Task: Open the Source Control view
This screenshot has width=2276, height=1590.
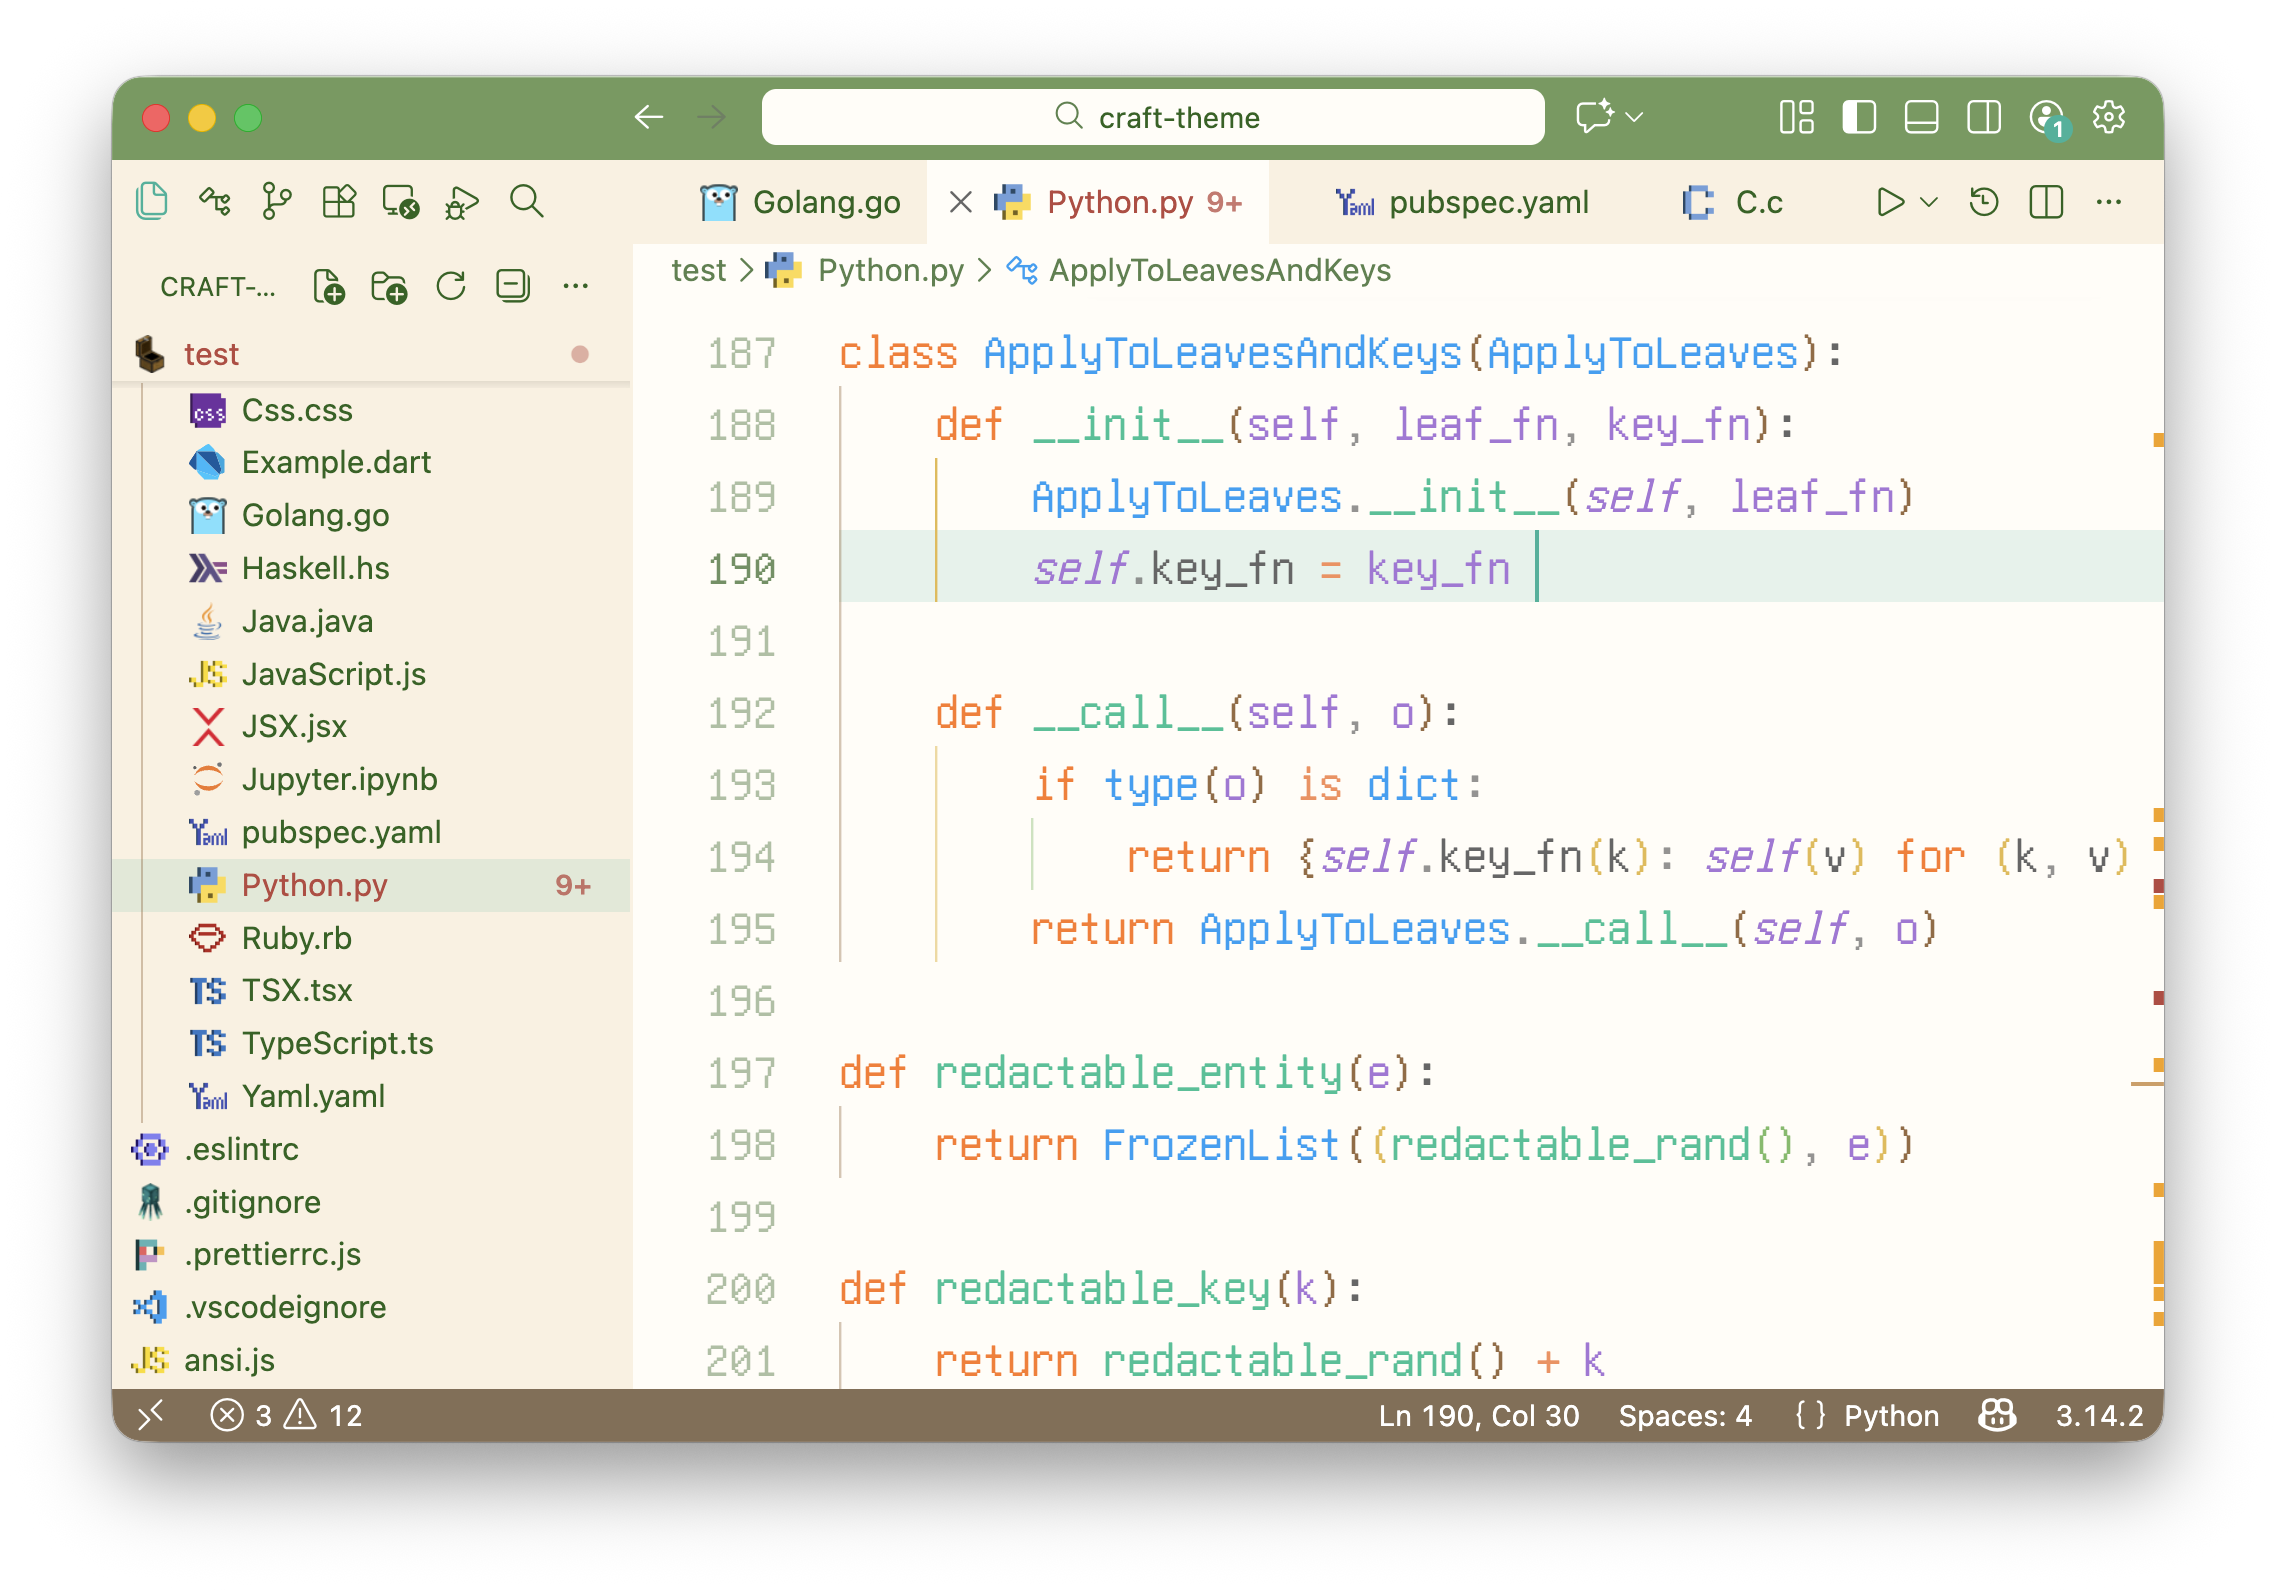Action: (276, 202)
